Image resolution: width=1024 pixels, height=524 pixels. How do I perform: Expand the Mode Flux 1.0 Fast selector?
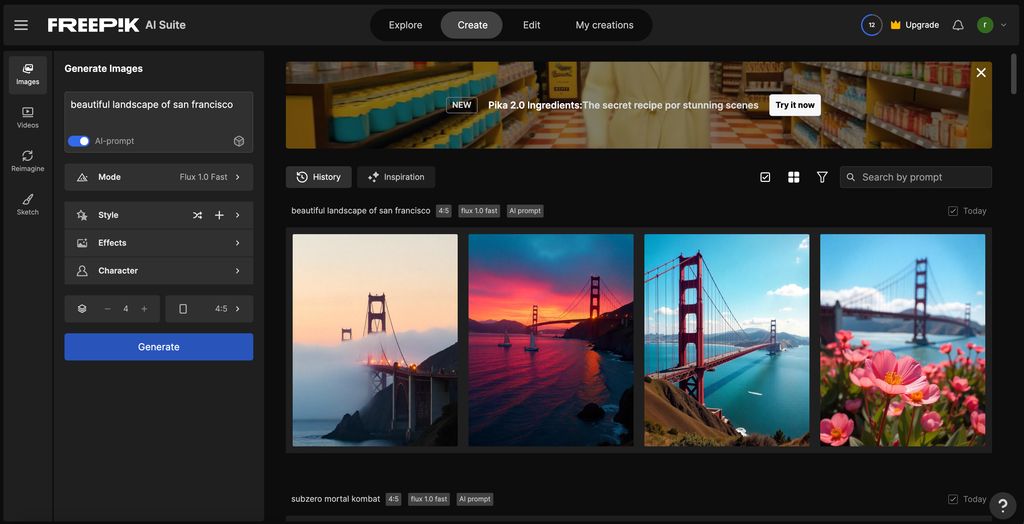(x=159, y=177)
